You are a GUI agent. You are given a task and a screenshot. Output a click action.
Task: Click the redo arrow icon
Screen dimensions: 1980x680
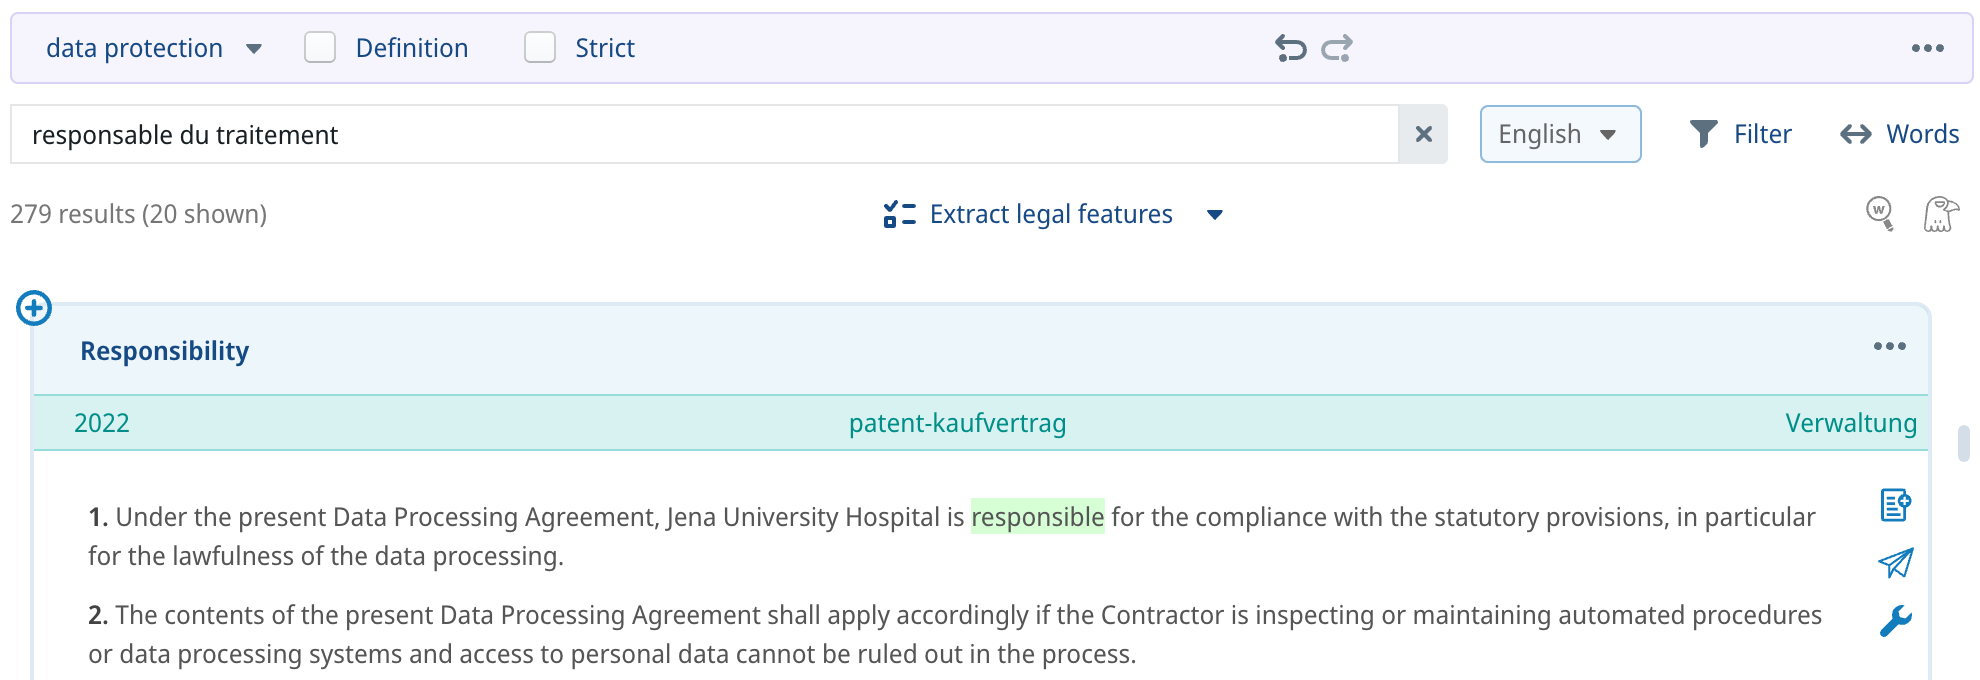pos(1337,48)
